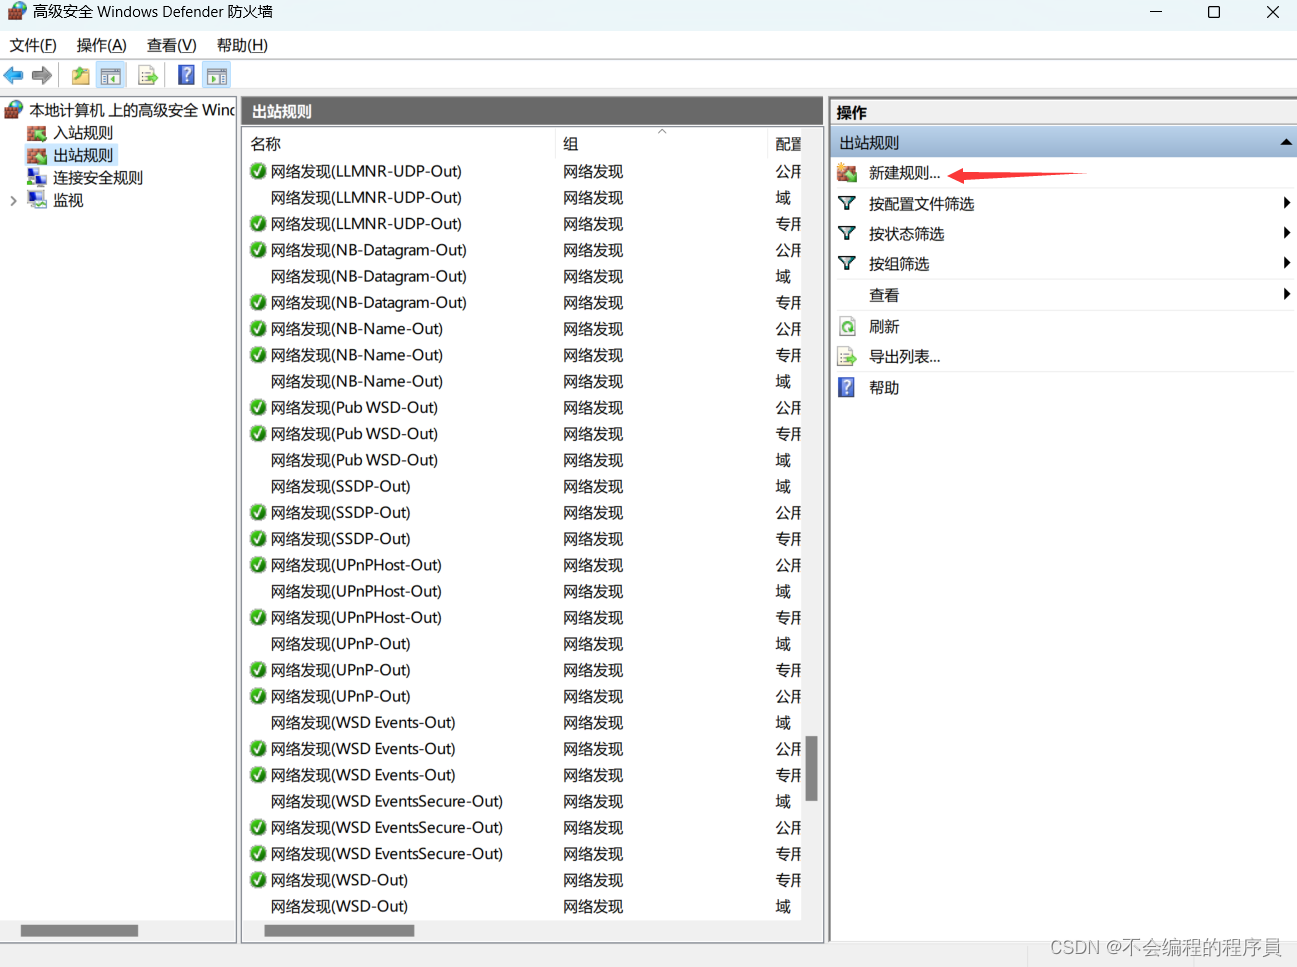
Task: Click green check of 网络发现(WSD-Out) 专用 rule
Action: click(x=258, y=880)
